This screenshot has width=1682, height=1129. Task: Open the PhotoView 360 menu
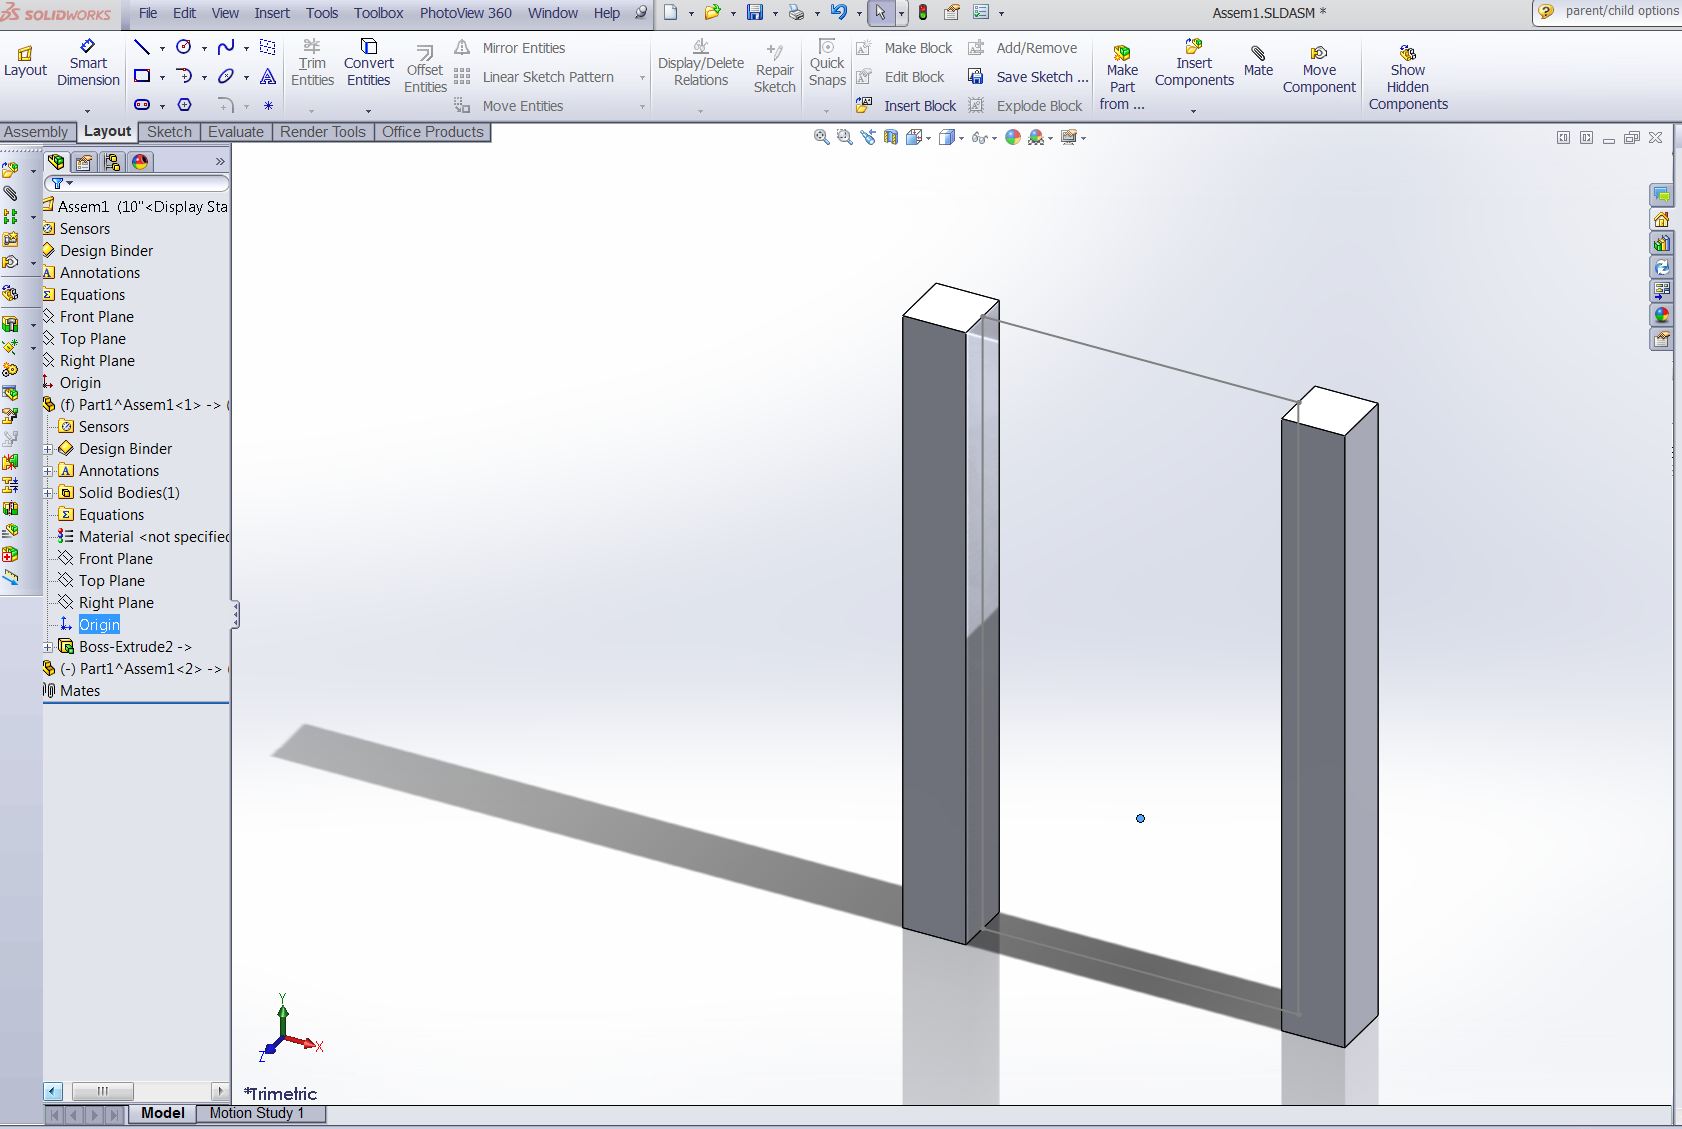pos(465,13)
